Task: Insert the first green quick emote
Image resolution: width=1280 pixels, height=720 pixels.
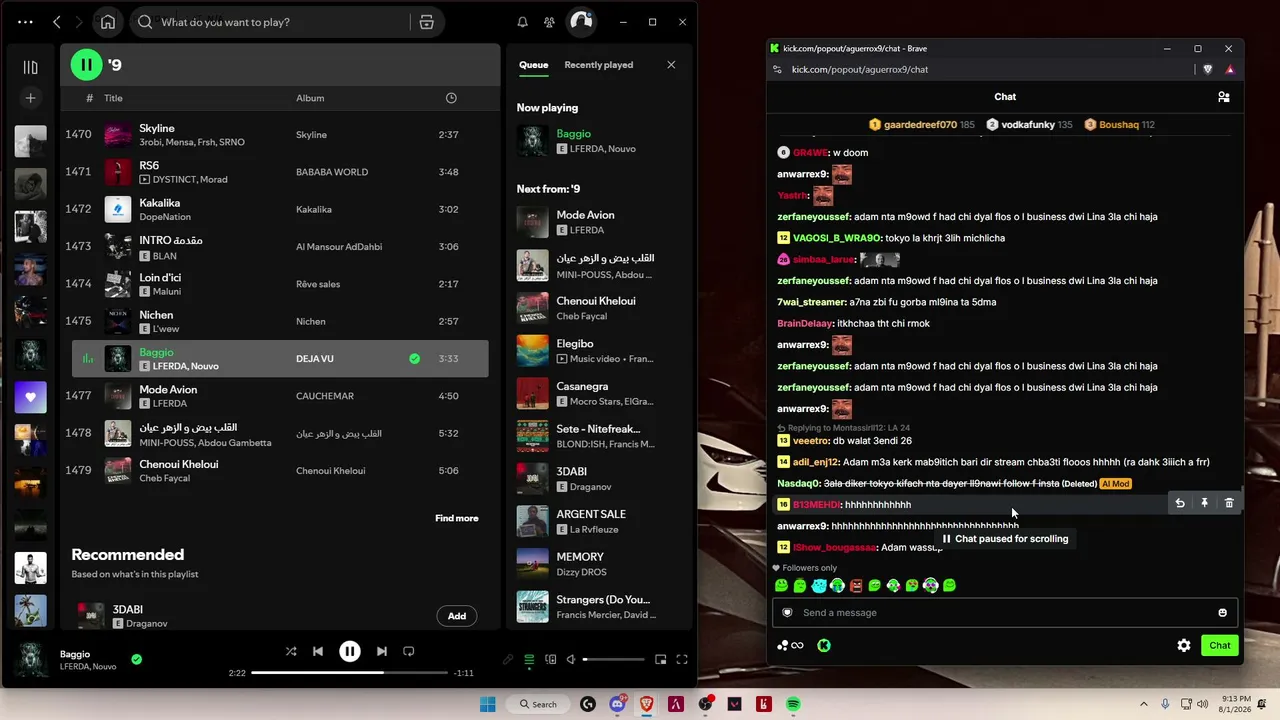Action: (x=782, y=586)
